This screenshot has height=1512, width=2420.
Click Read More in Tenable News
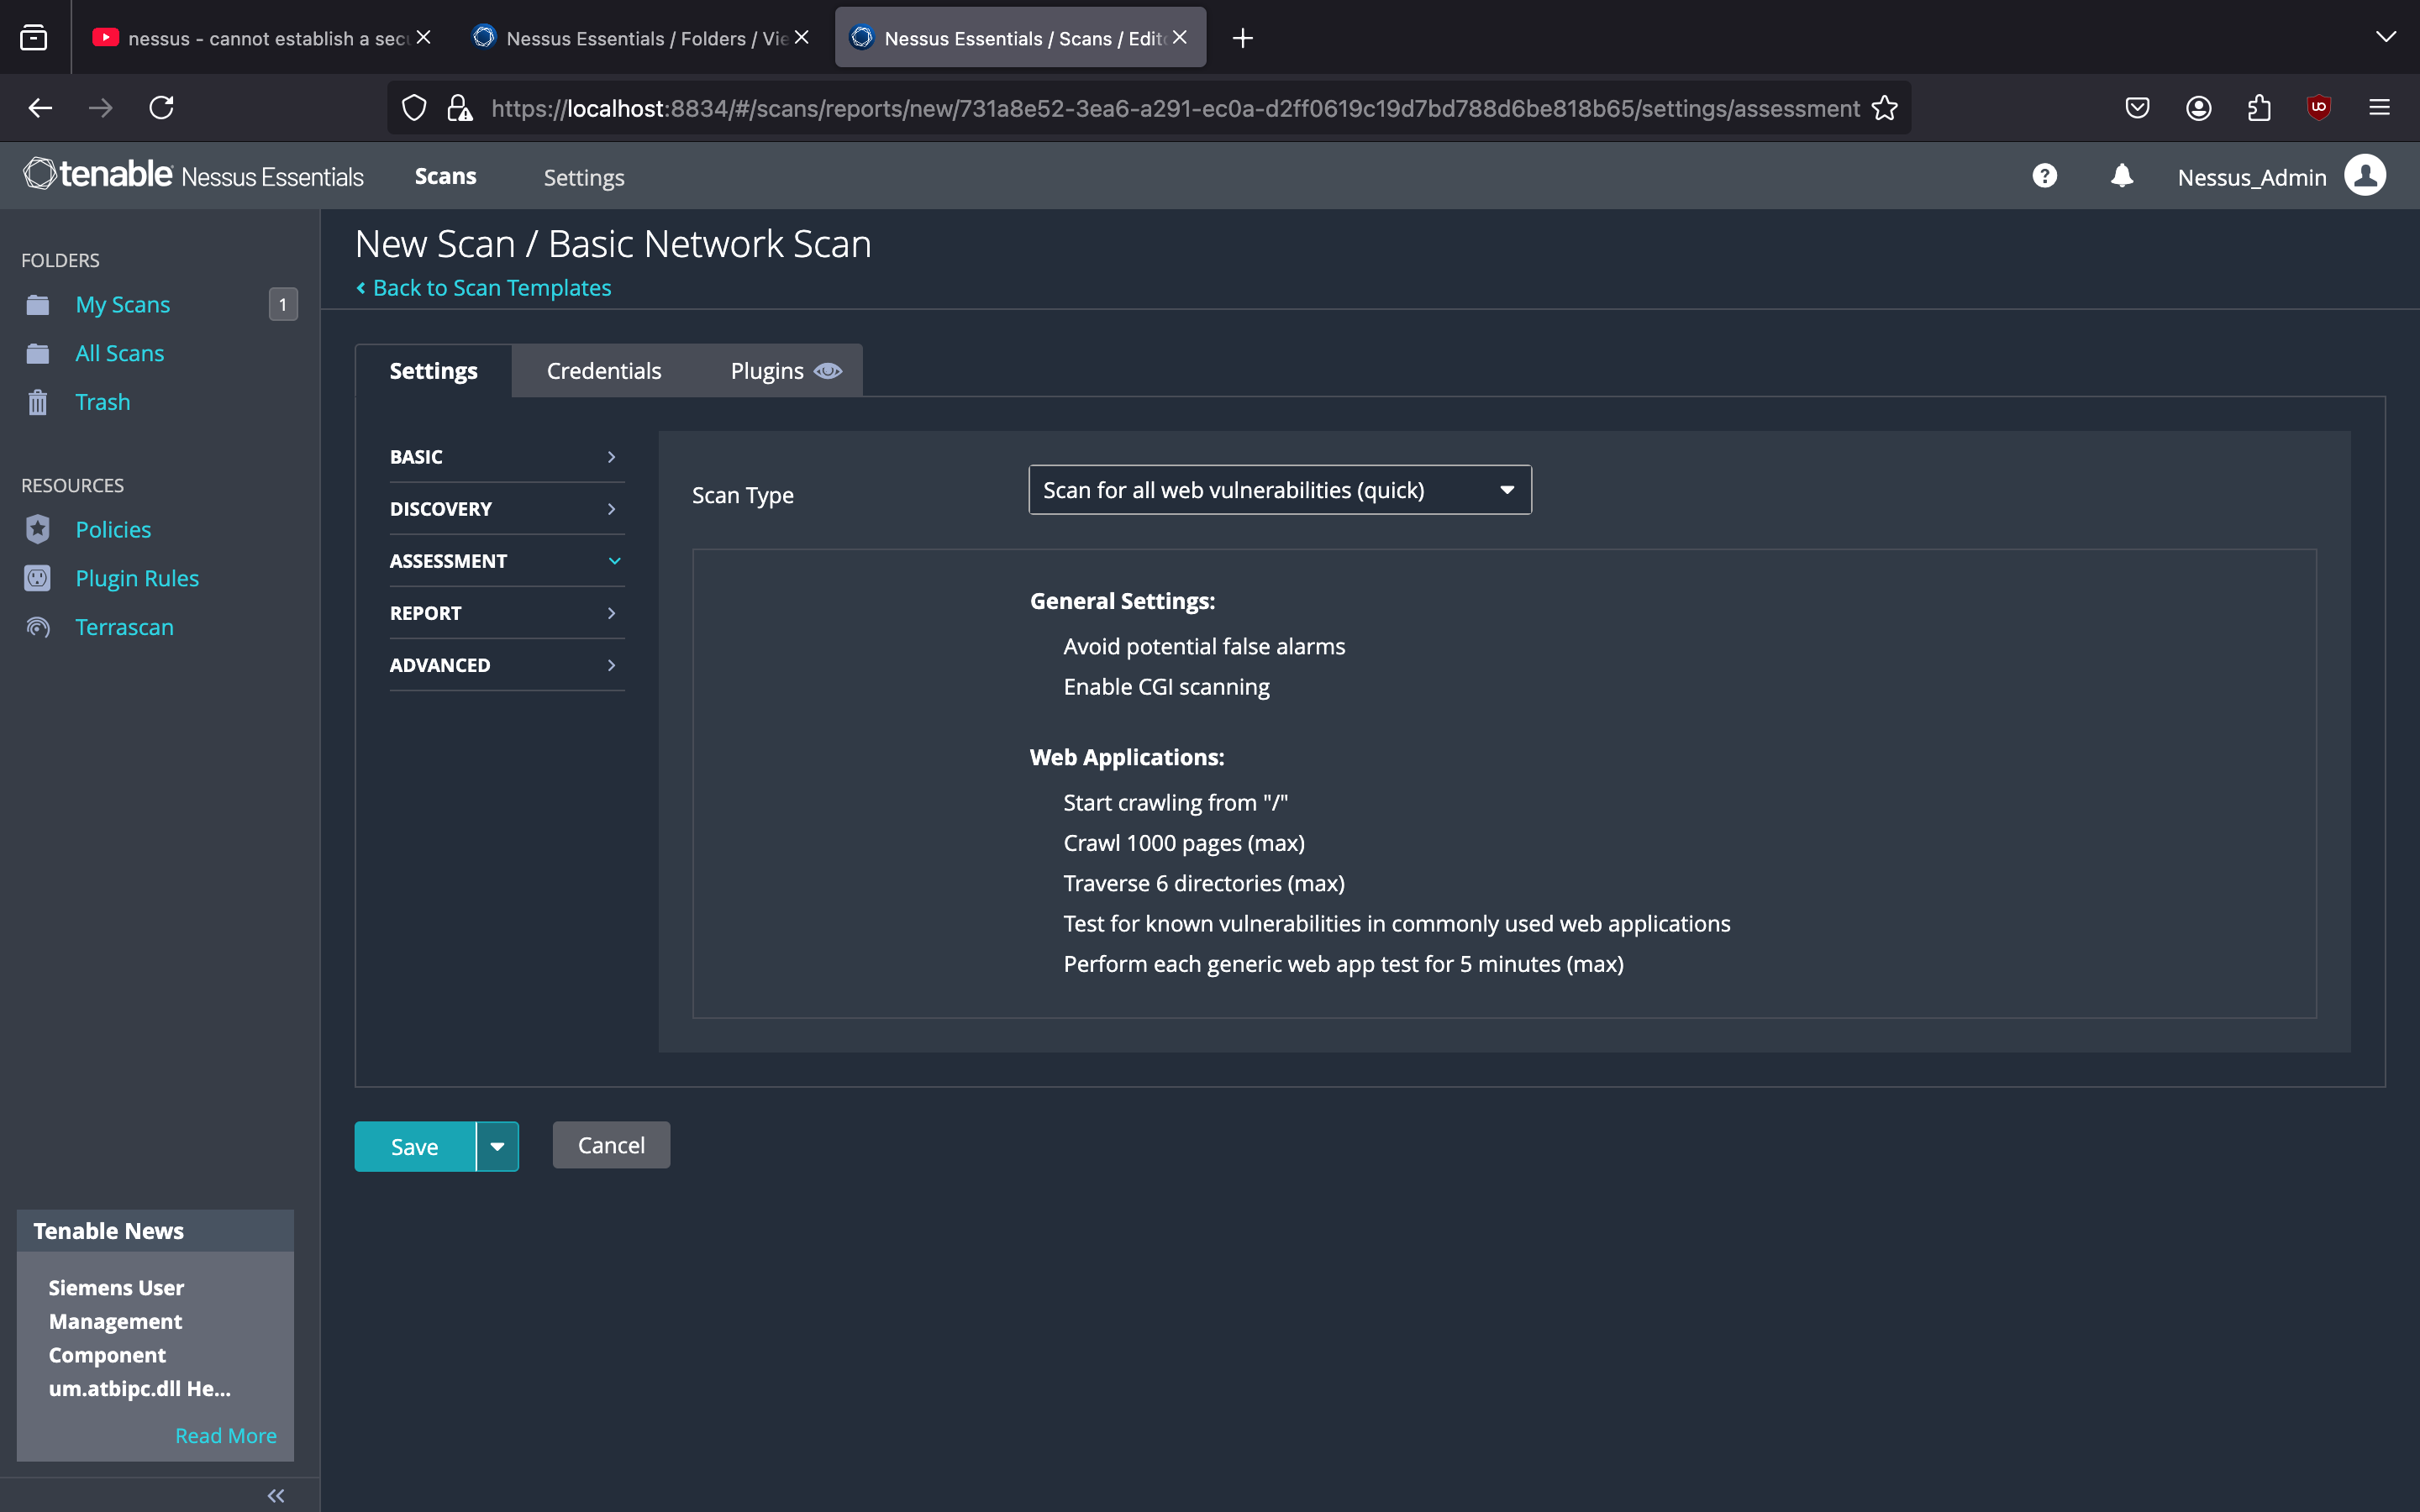pos(225,1435)
